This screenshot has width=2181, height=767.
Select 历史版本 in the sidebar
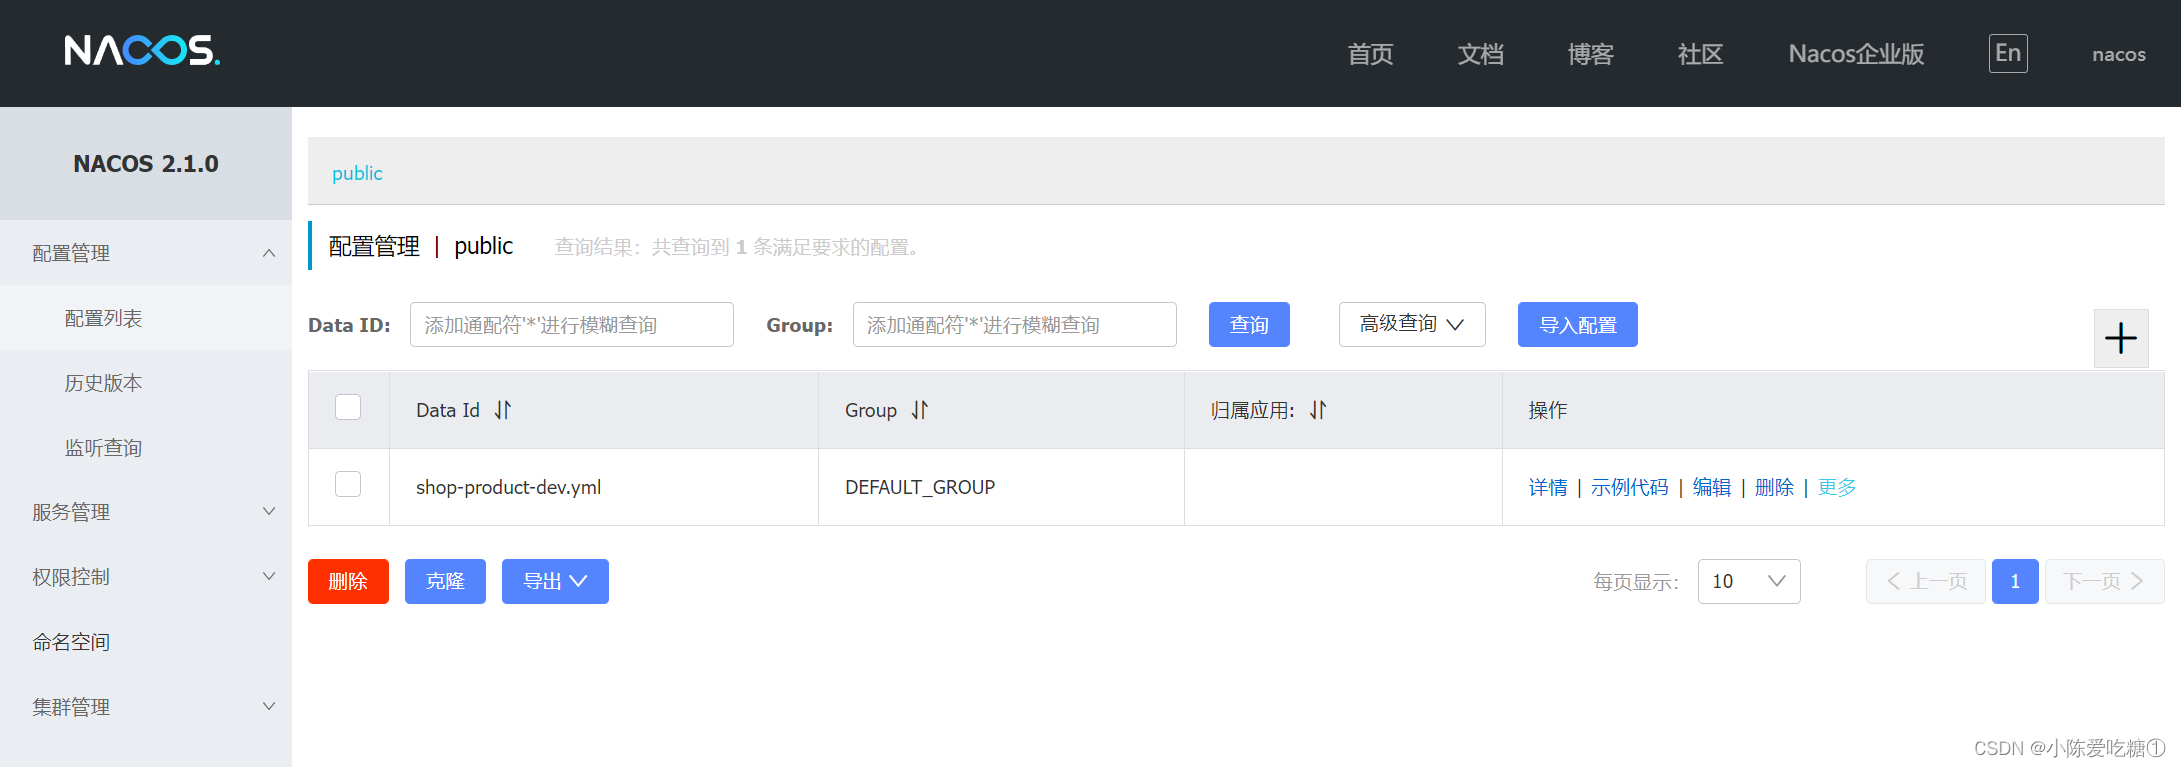click(x=146, y=383)
